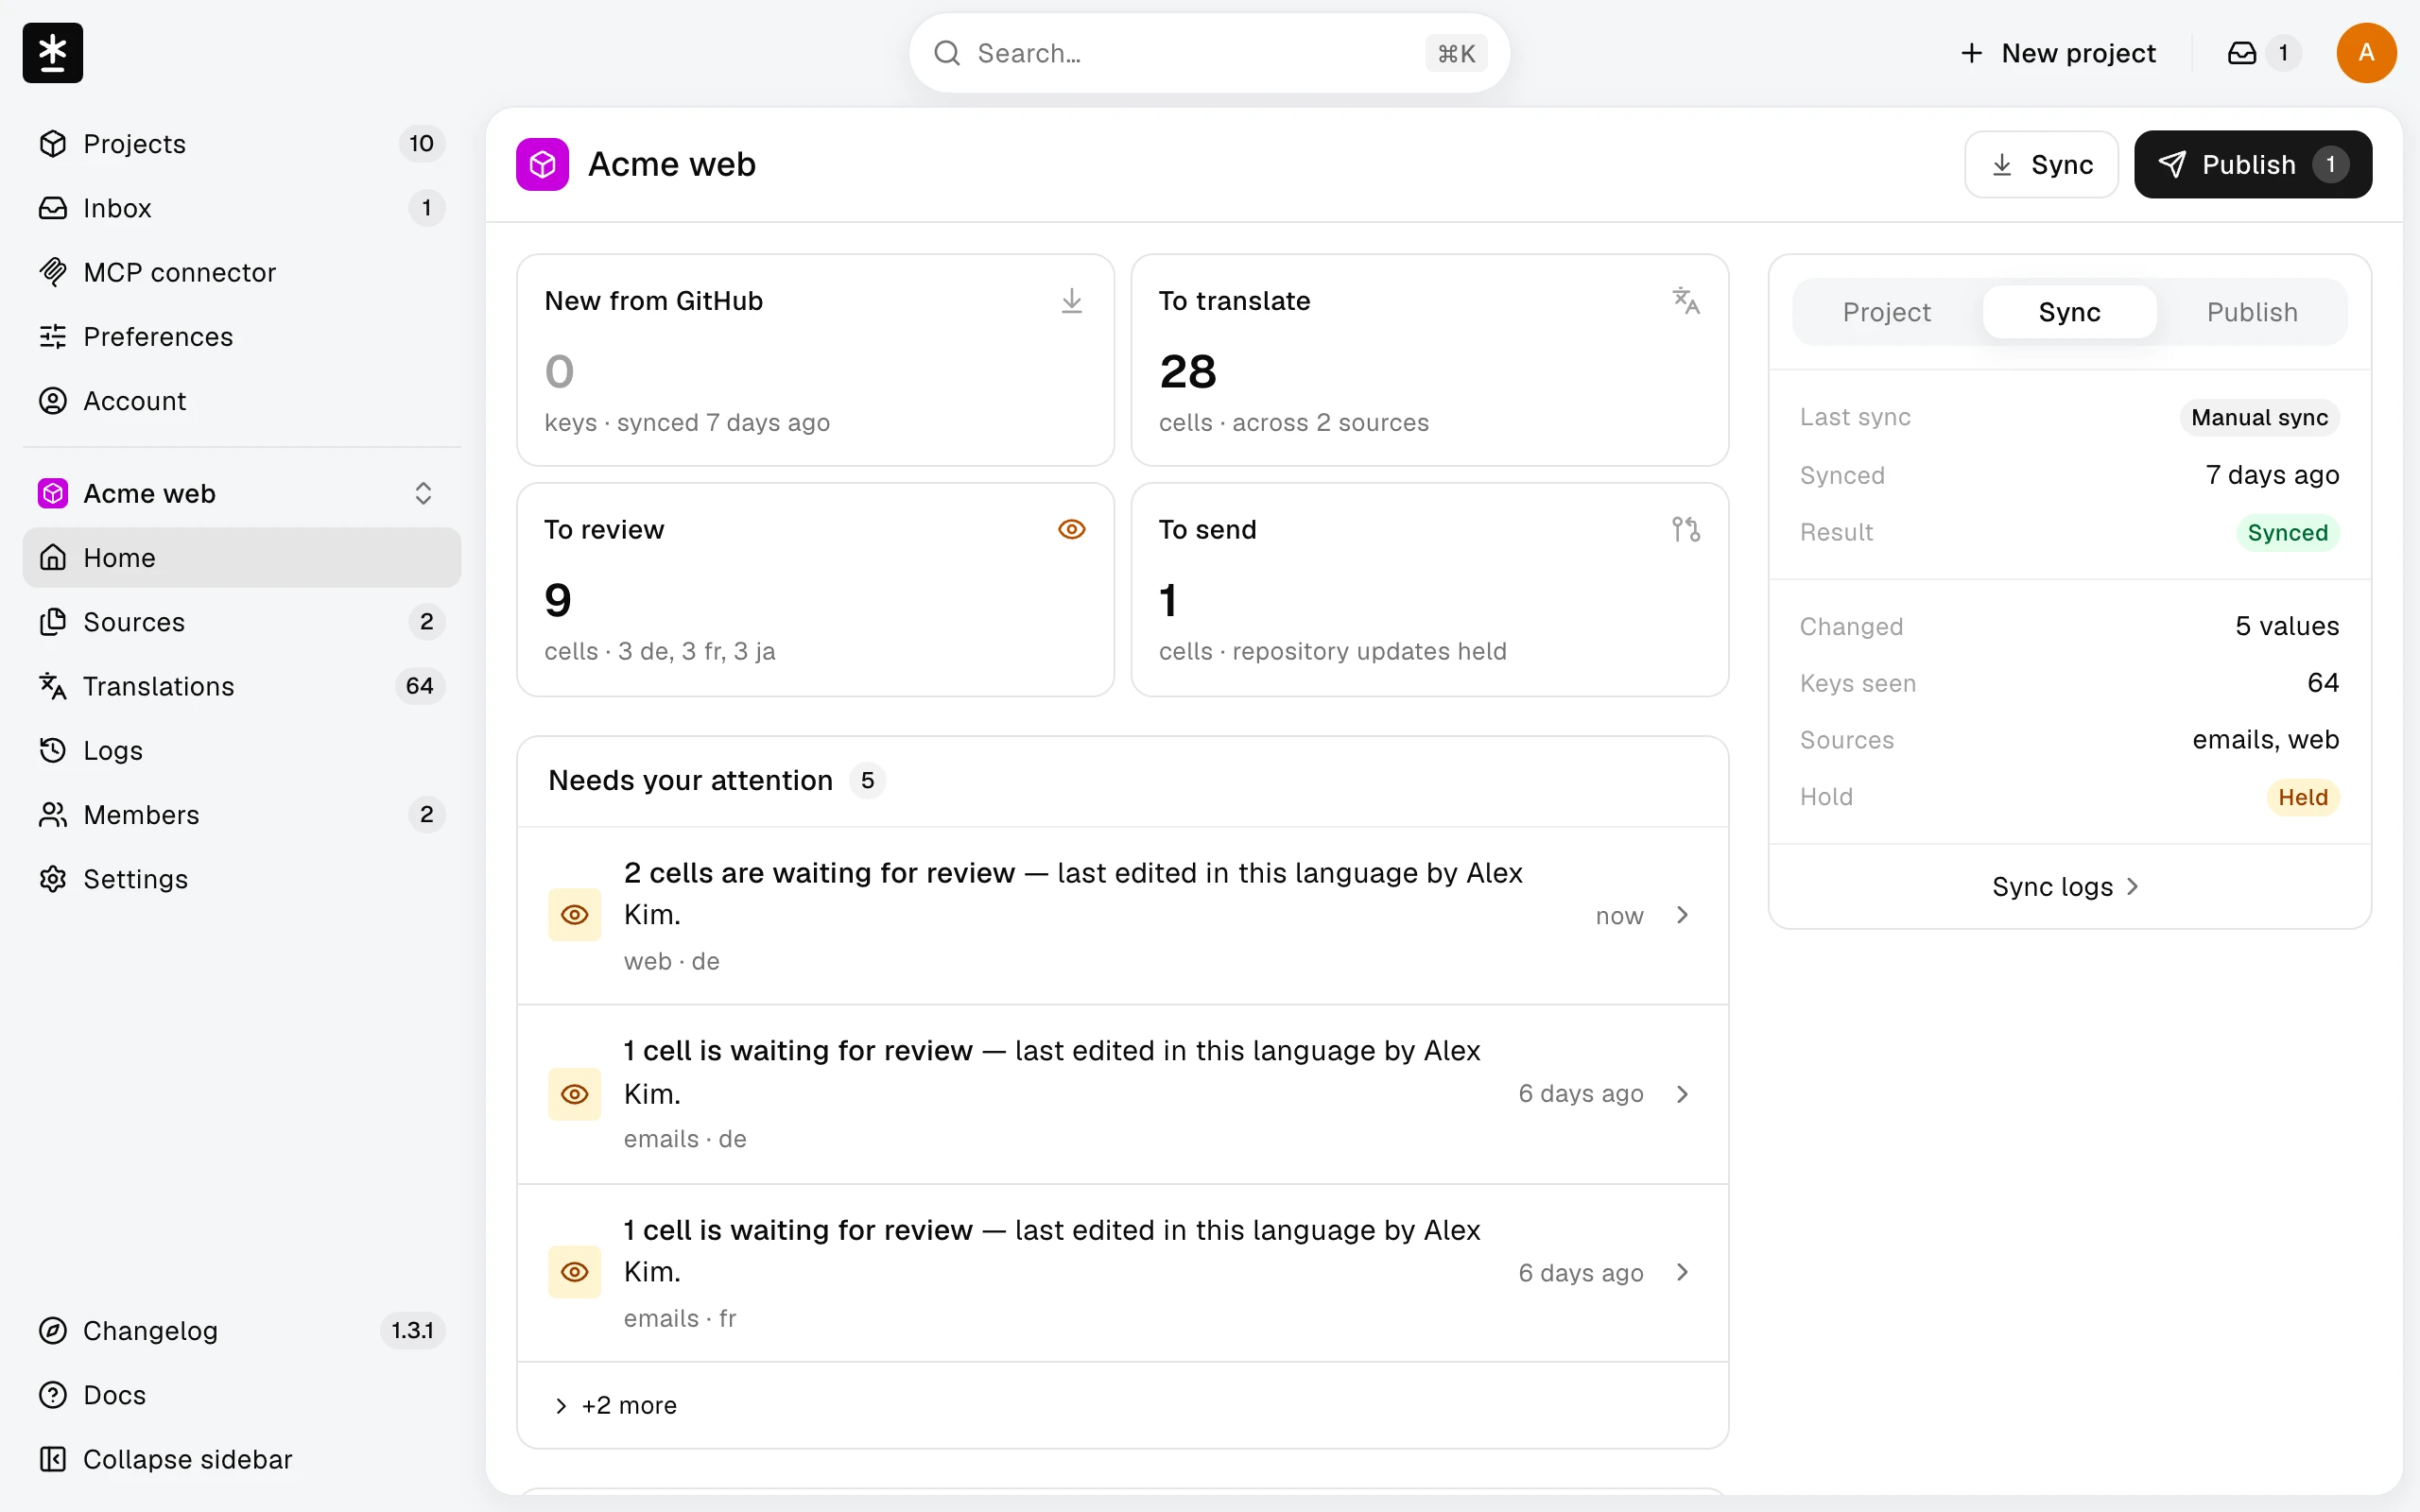Image resolution: width=2420 pixels, height=1512 pixels.
Task: Click New project button
Action: coord(2058,53)
